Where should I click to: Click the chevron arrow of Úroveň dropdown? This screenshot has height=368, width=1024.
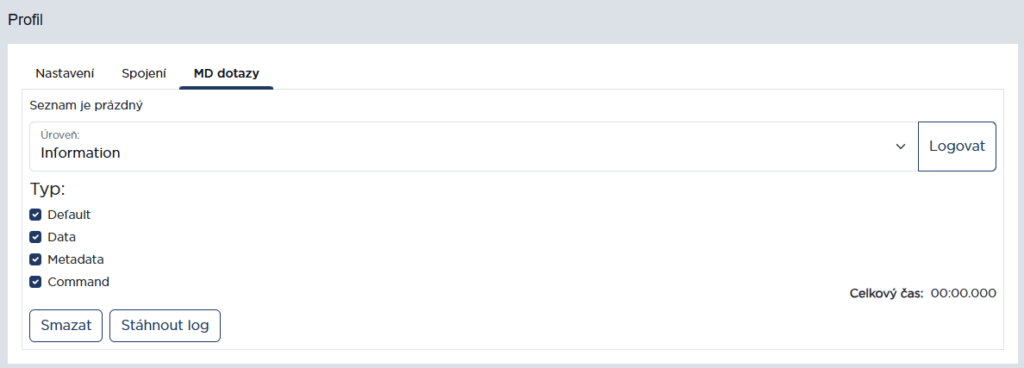click(901, 147)
